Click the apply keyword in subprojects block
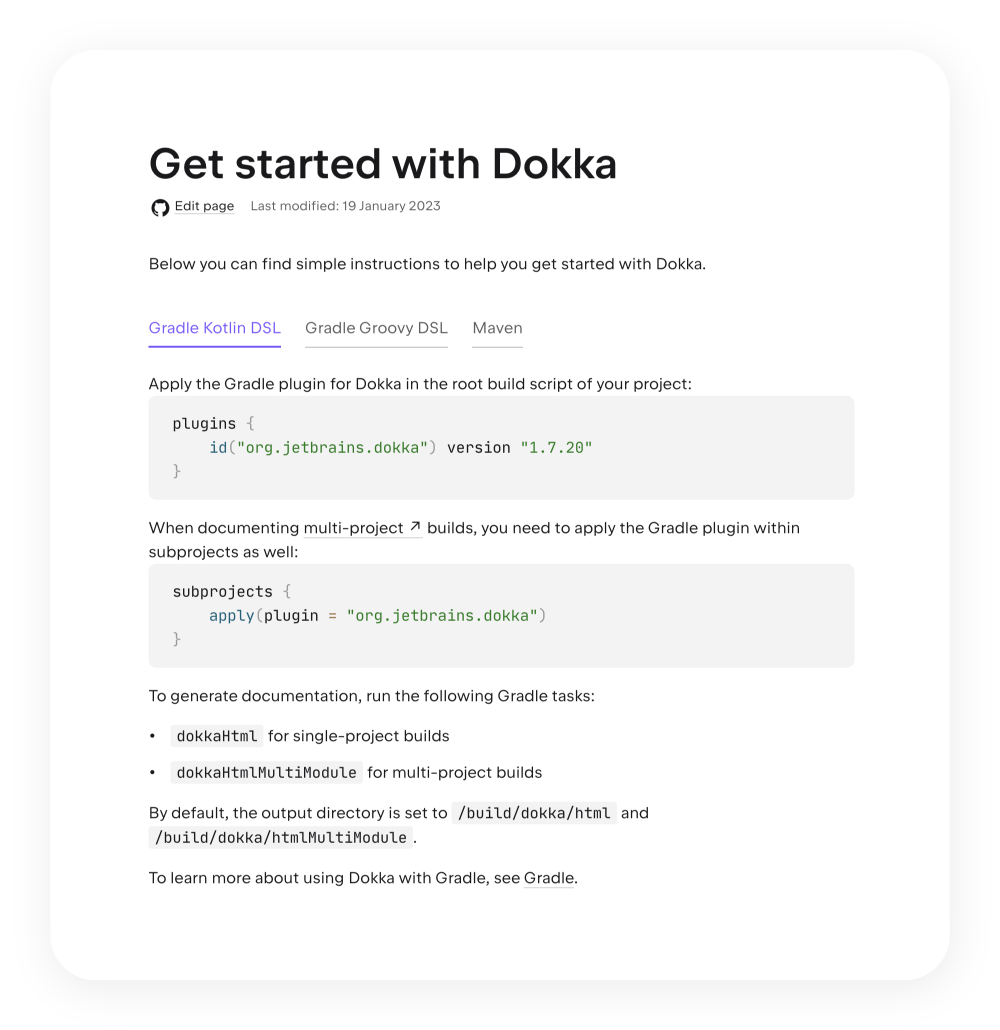This screenshot has height=1030, width=1000. [x=231, y=616]
